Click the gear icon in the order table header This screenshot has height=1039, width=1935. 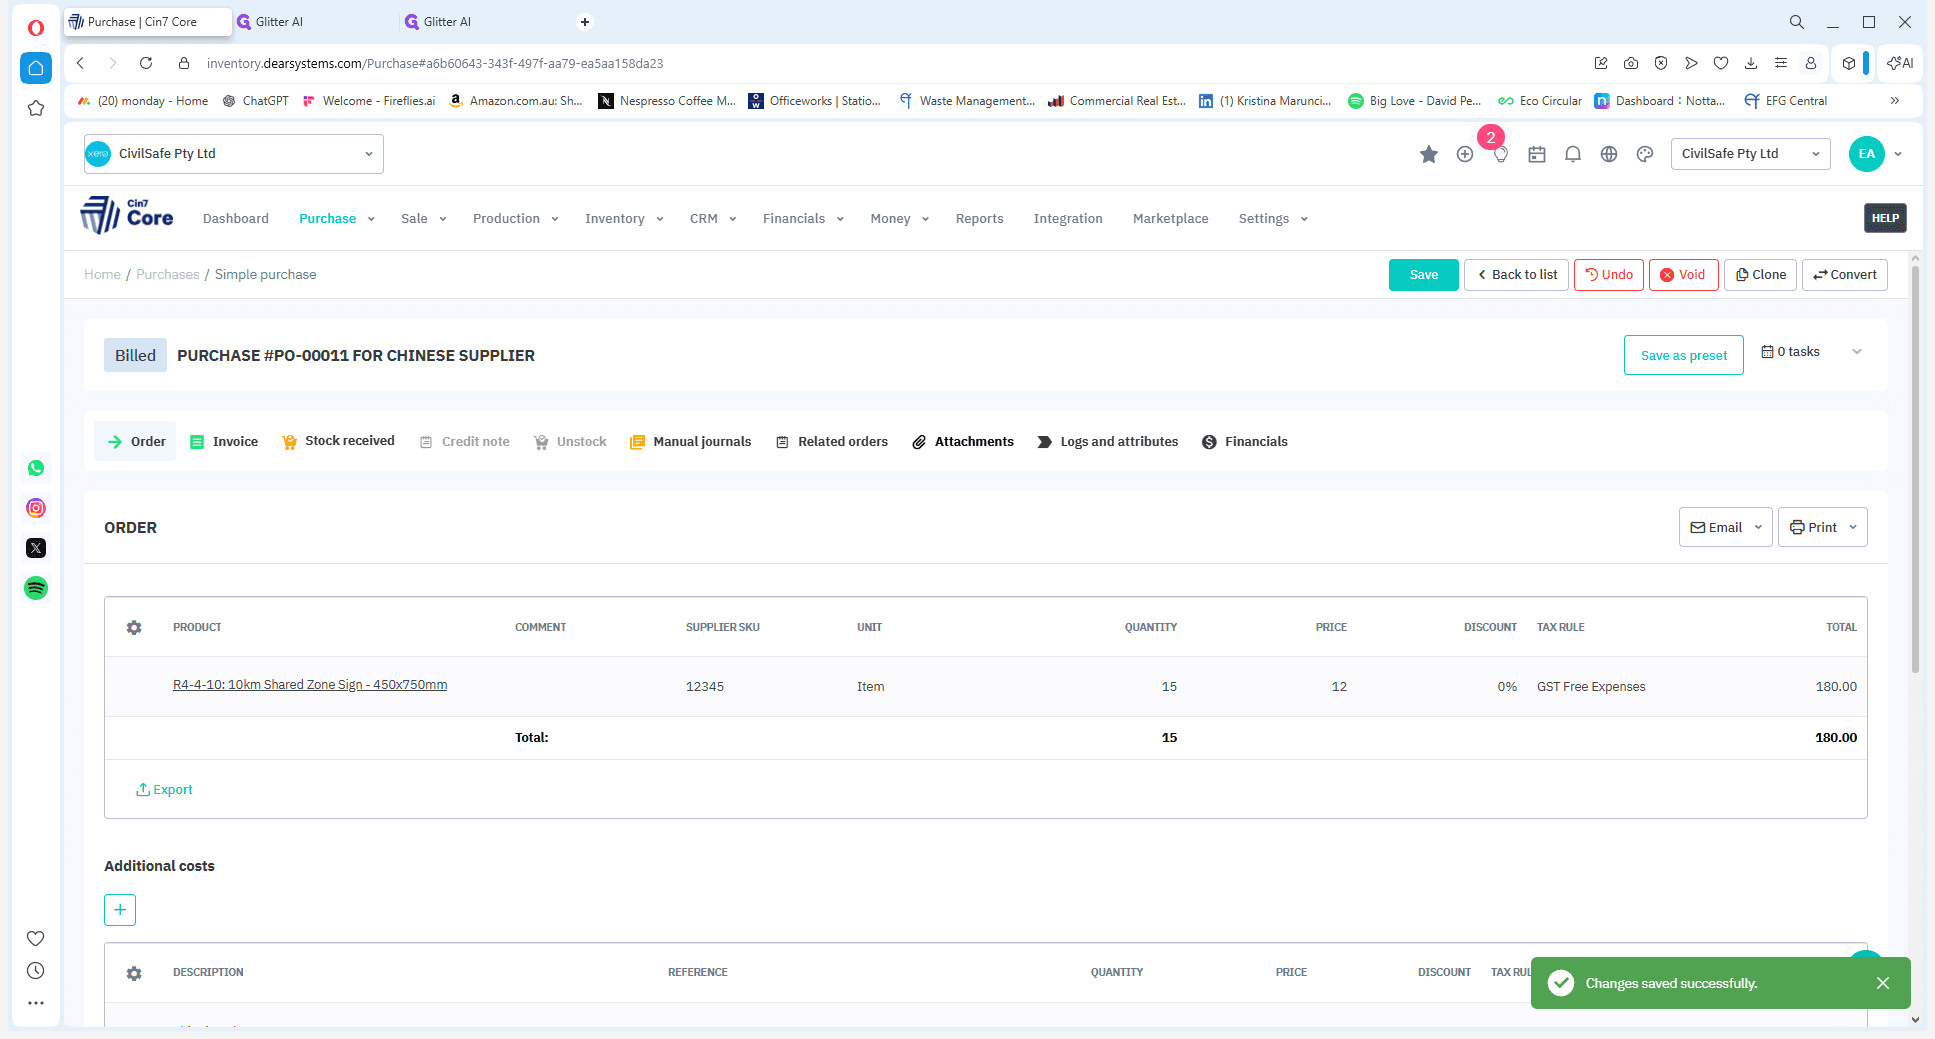click(x=134, y=627)
